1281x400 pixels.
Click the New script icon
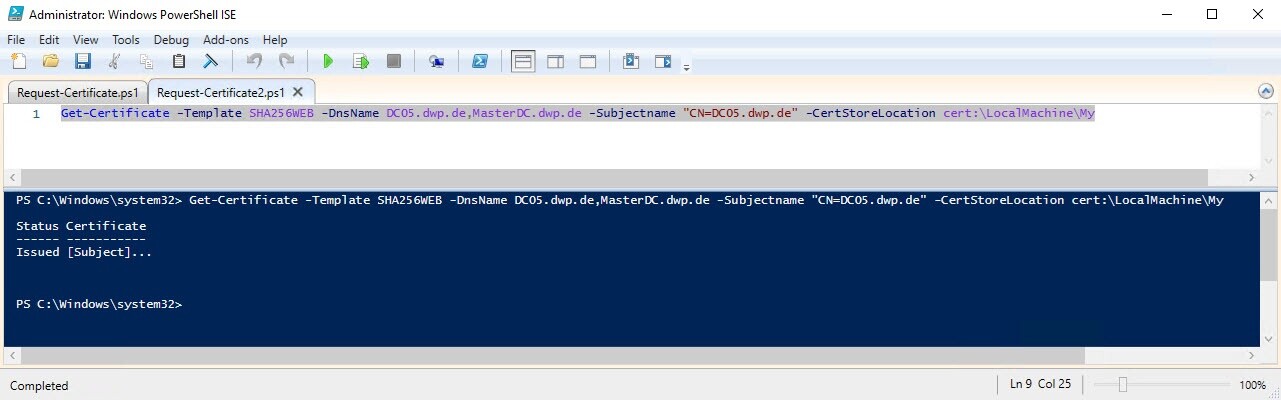18,62
